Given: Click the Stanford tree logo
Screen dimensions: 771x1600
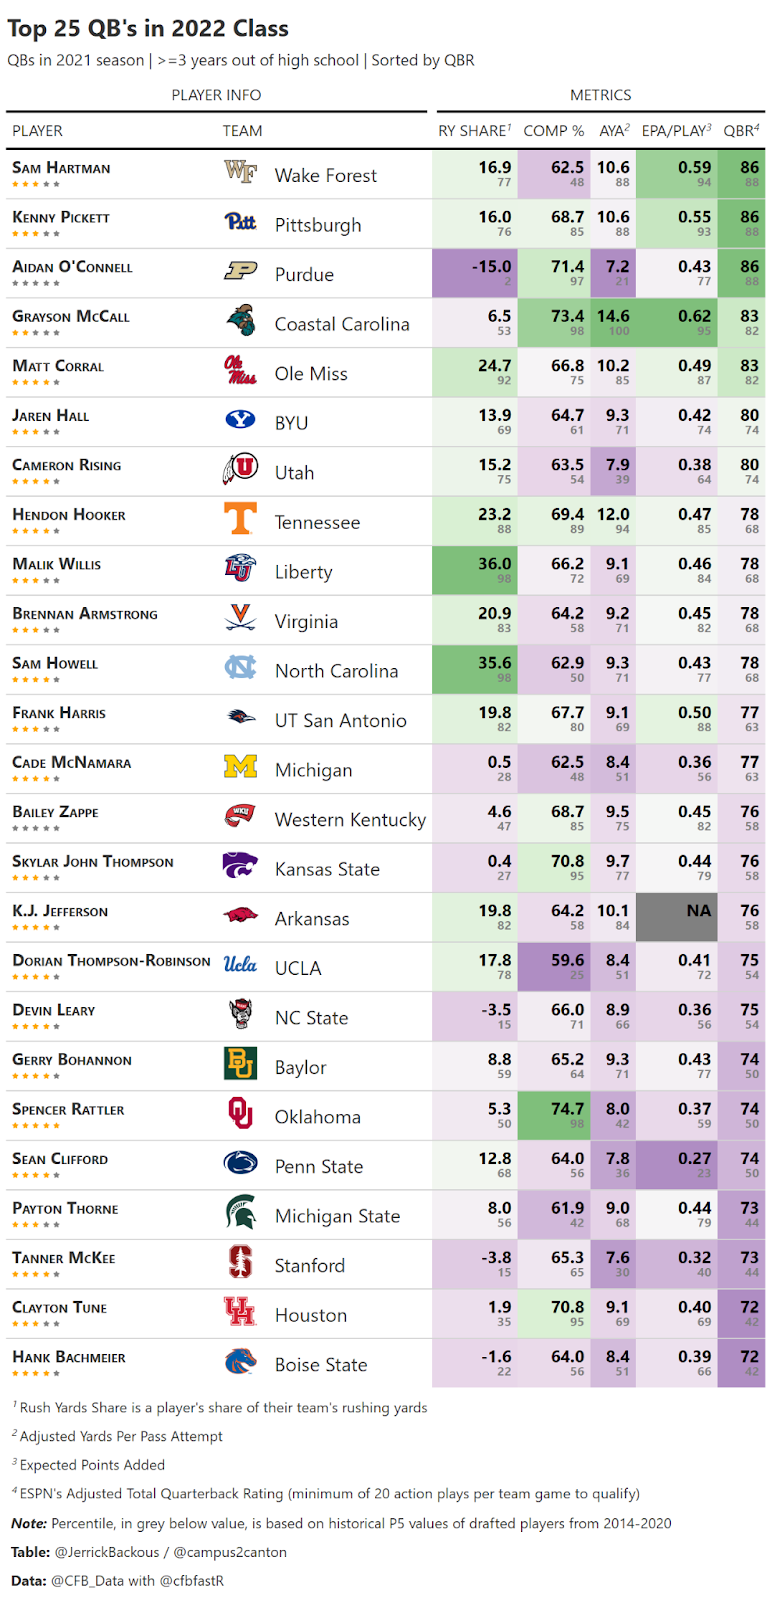Looking at the screenshot, I should [x=240, y=1263].
